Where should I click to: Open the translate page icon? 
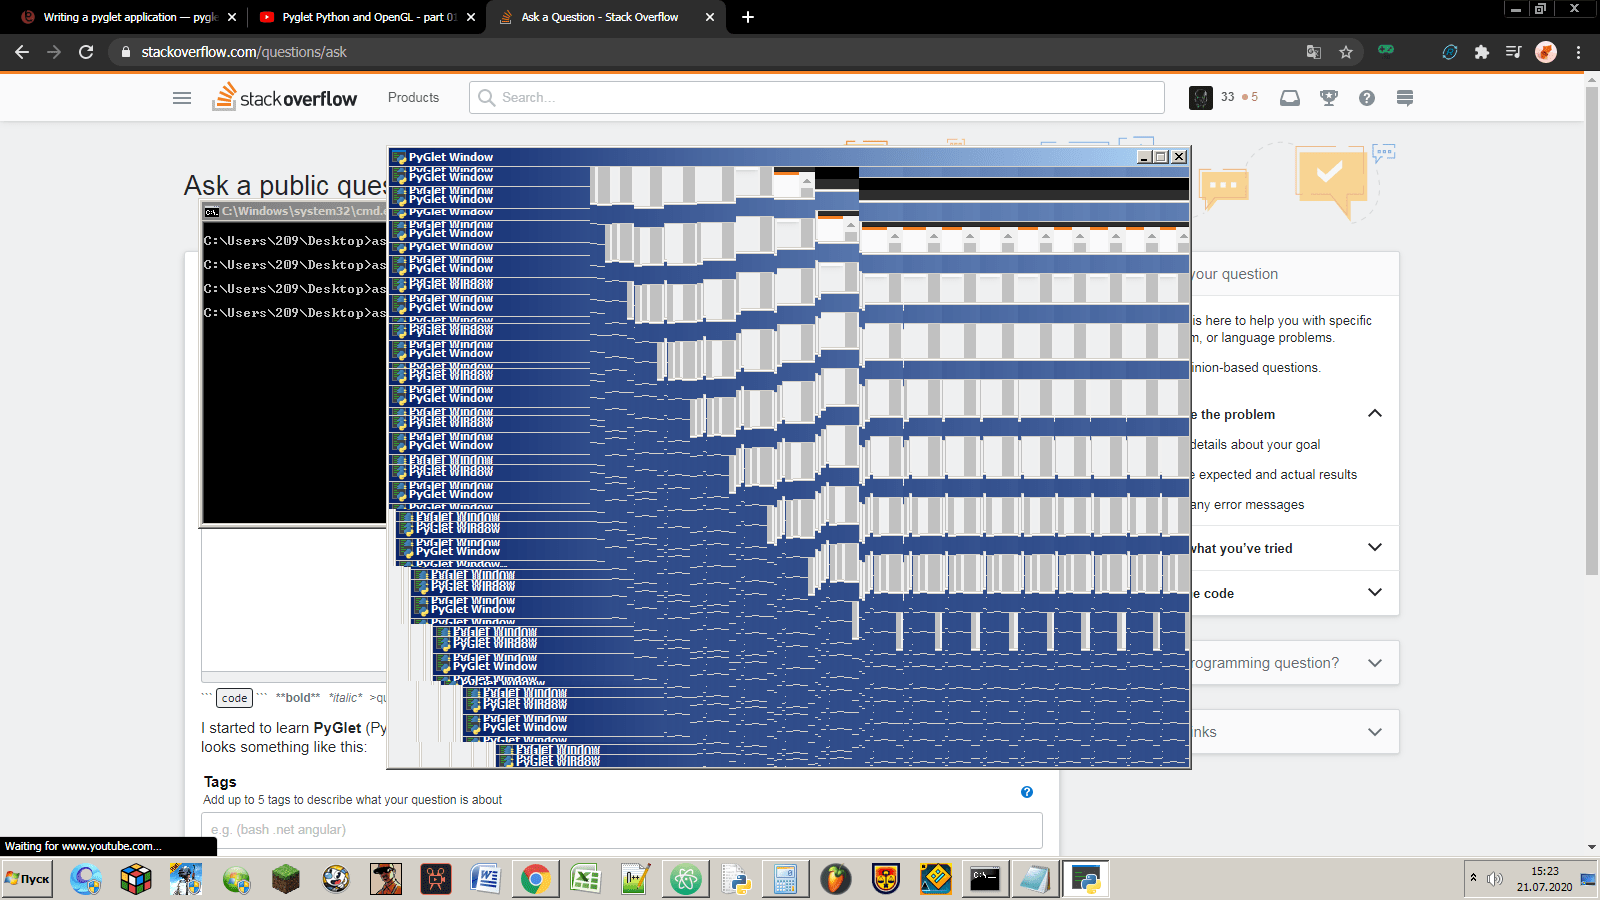tap(1314, 52)
